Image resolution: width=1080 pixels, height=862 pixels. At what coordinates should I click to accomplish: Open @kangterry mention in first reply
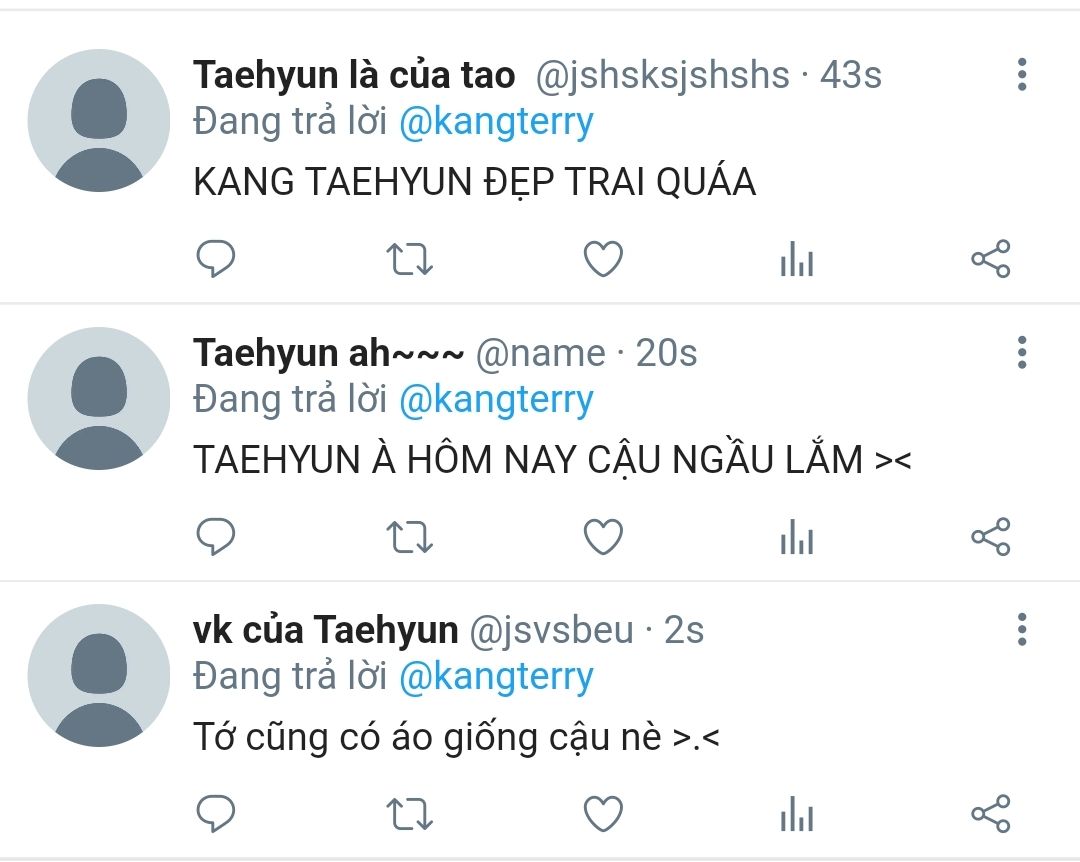click(x=496, y=123)
